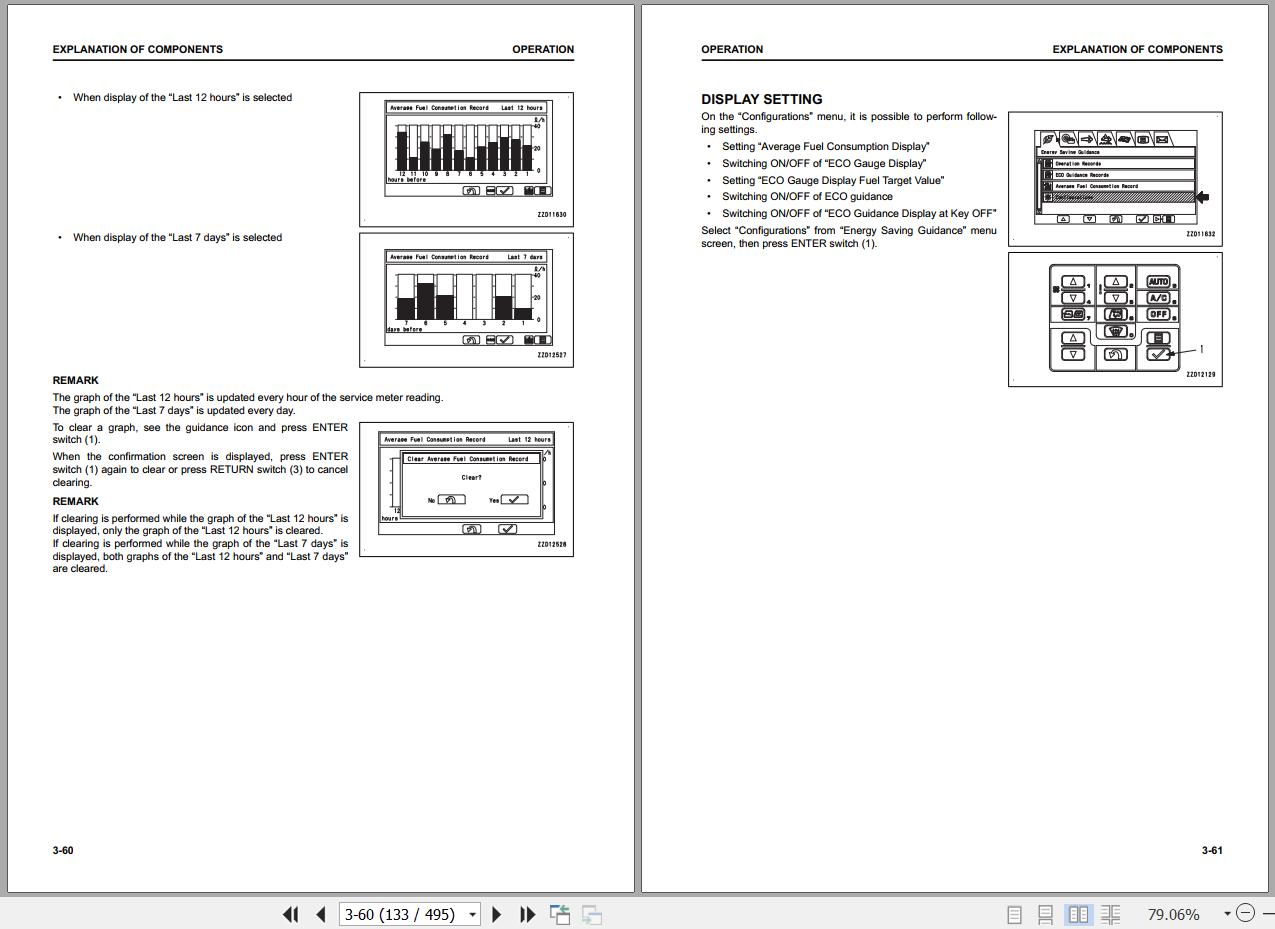Switch to continuous facing pages layout

[x=1110, y=914]
